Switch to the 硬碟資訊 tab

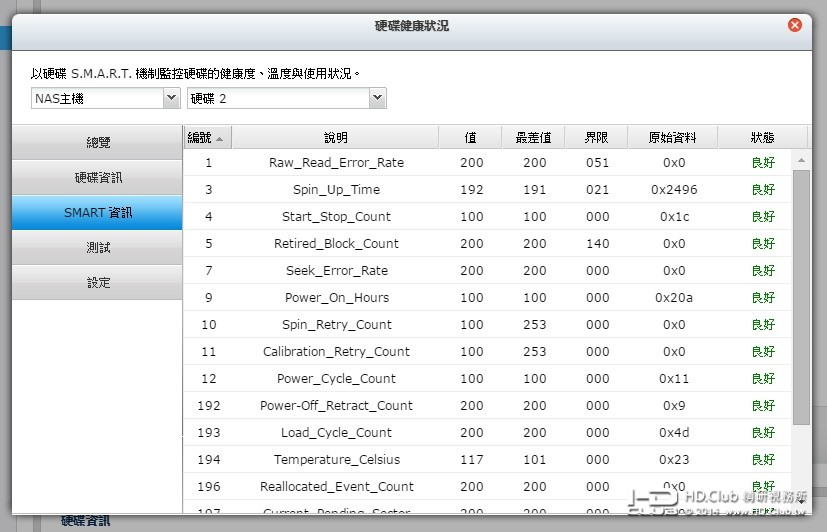pos(98,178)
